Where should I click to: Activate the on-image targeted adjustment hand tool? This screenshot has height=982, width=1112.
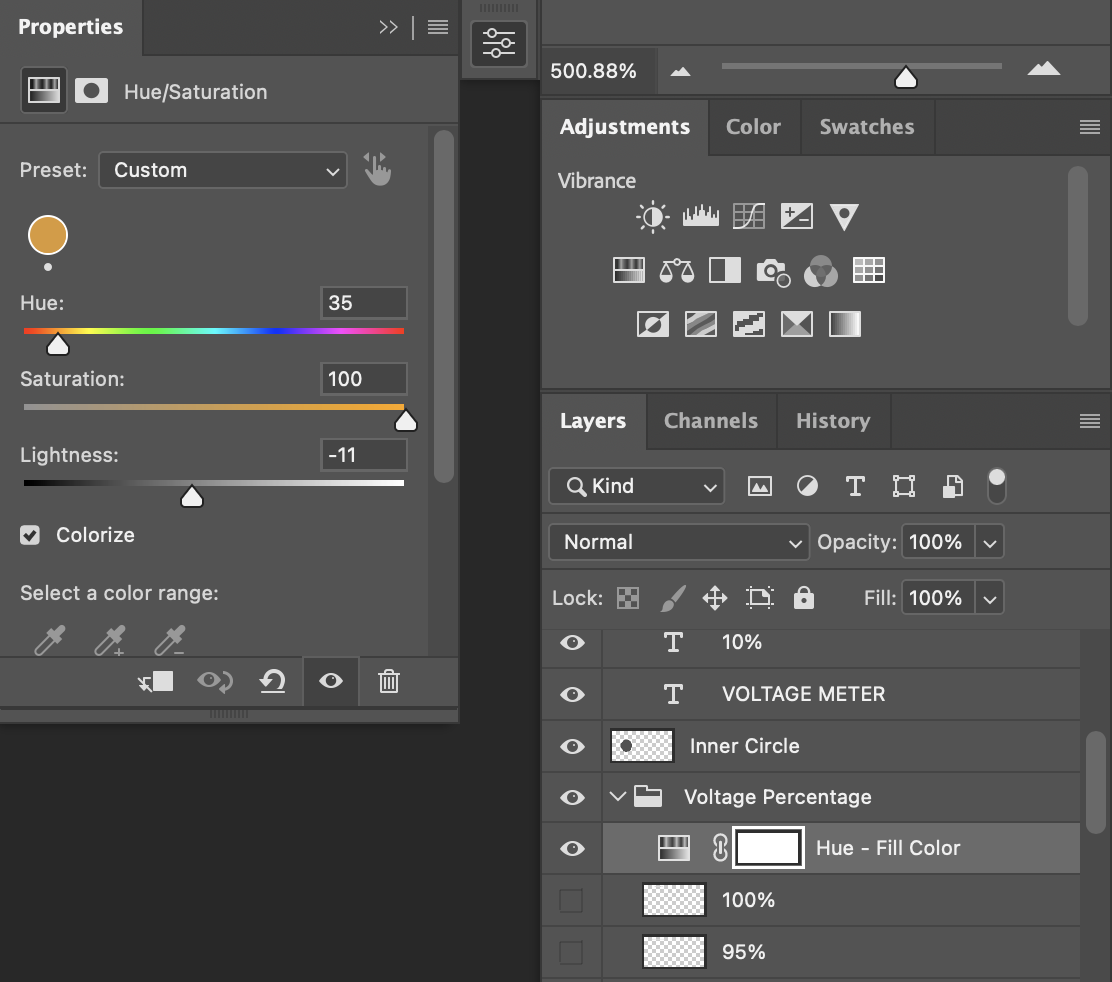(x=377, y=169)
